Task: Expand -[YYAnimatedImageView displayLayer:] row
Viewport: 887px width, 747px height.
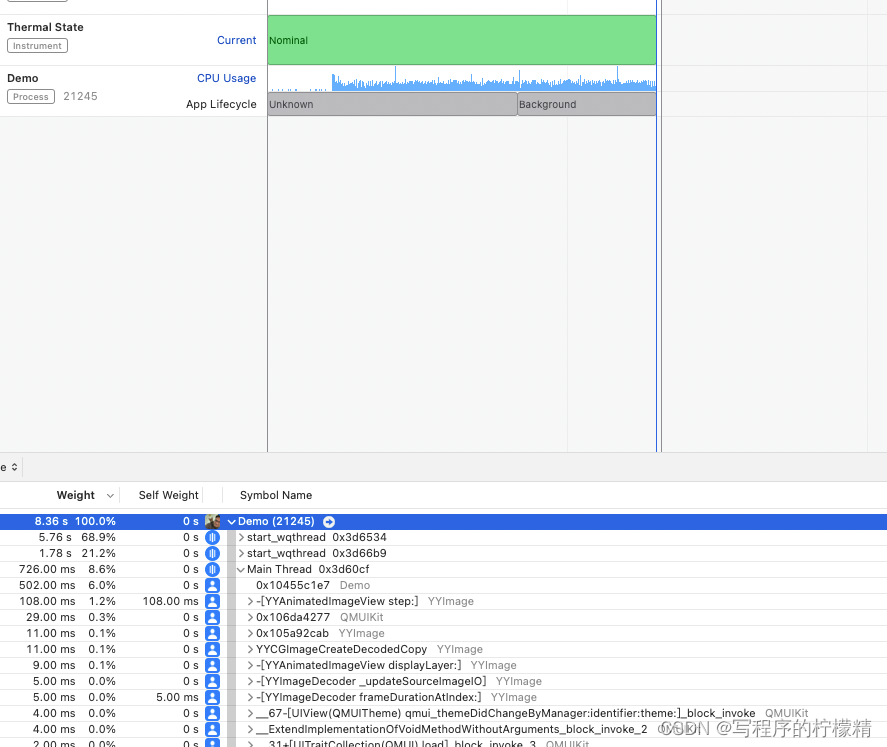Action: 250,666
